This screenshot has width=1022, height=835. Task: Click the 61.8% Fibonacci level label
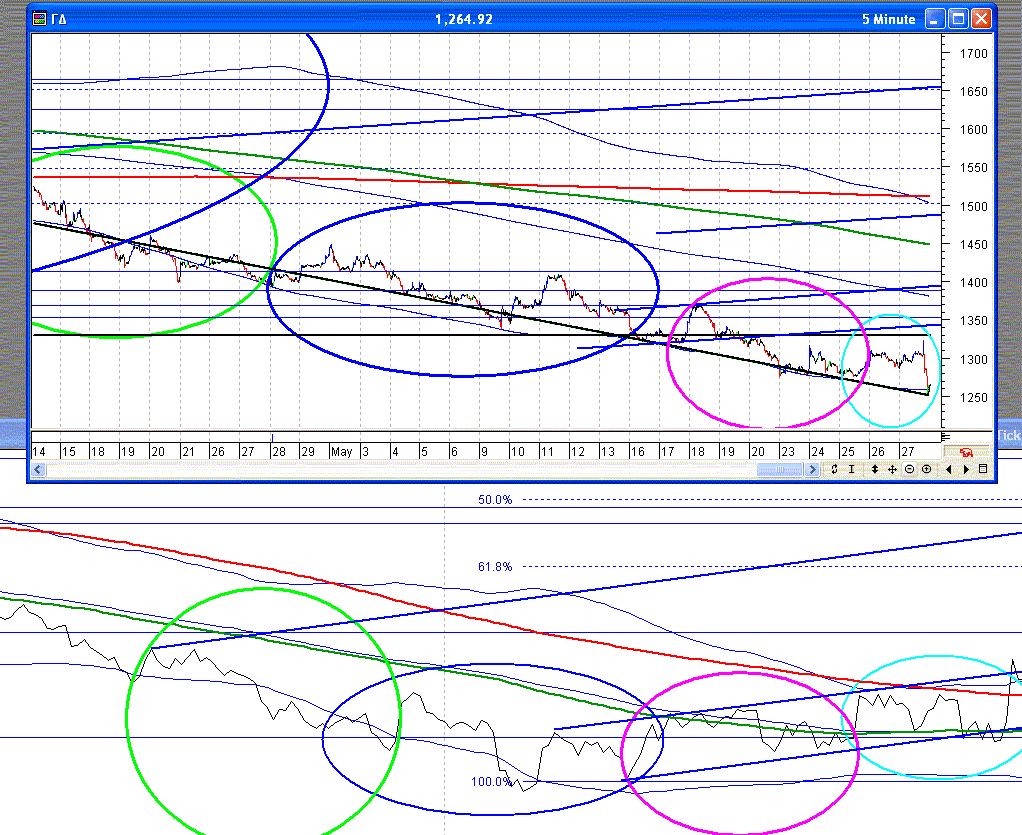pyautogui.click(x=494, y=567)
